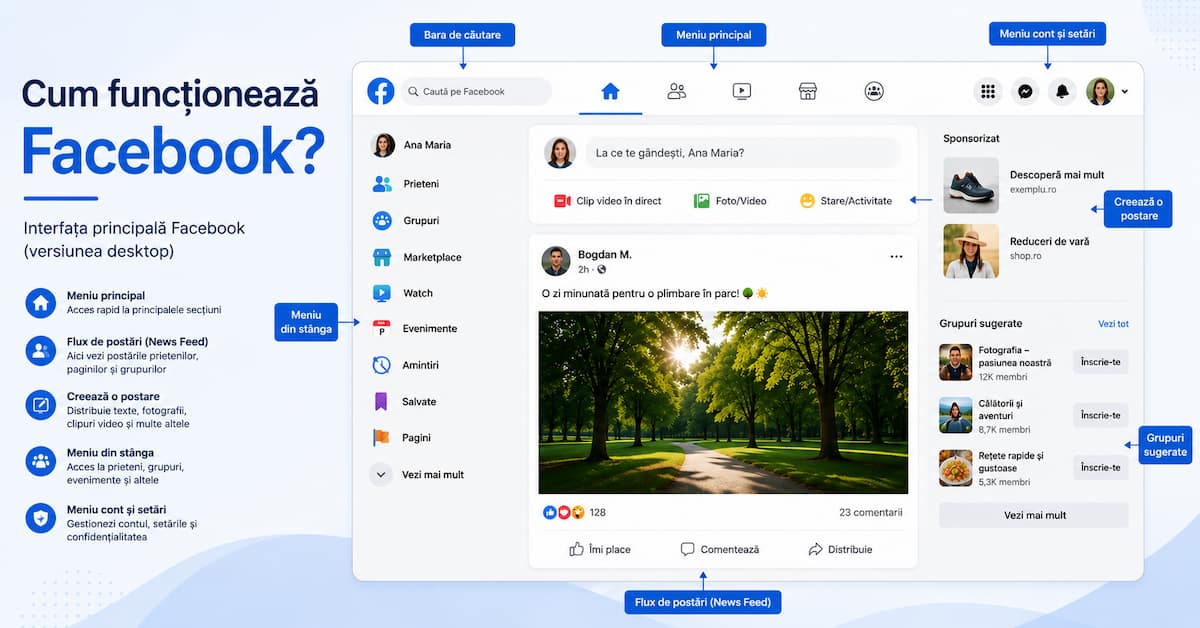The height and width of the screenshot is (628, 1200).
Task: Choose Stare/Activitate for a post
Action: [x=846, y=201]
